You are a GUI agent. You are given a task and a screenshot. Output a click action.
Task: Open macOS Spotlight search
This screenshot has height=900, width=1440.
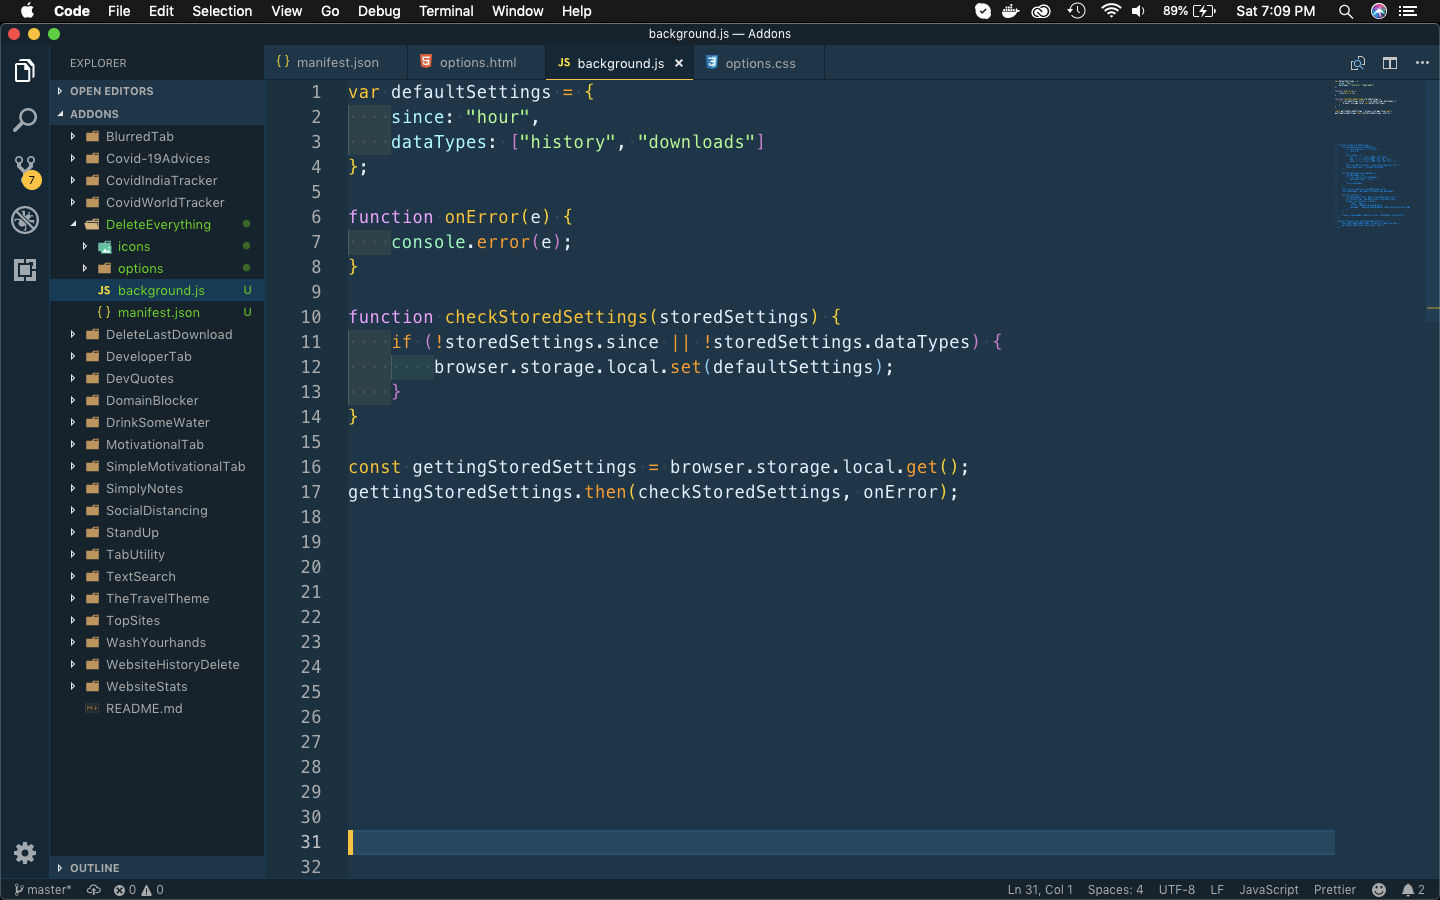pos(1346,11)
